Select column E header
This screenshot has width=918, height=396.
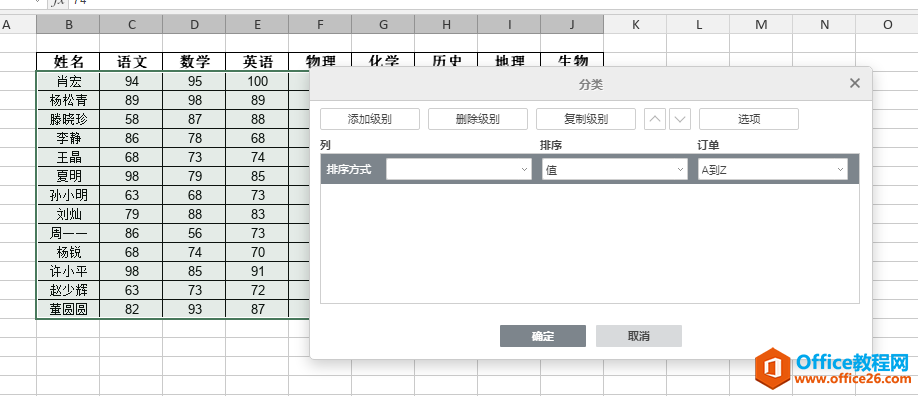coord(258,25)
